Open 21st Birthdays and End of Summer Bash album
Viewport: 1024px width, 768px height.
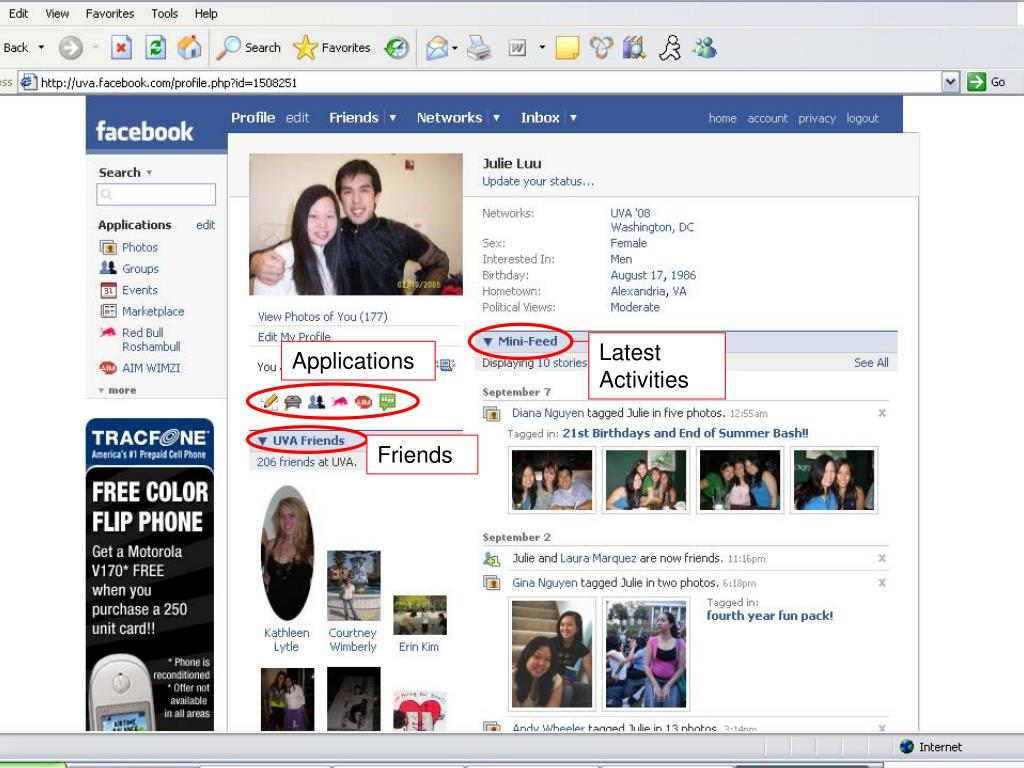(686, 433)
